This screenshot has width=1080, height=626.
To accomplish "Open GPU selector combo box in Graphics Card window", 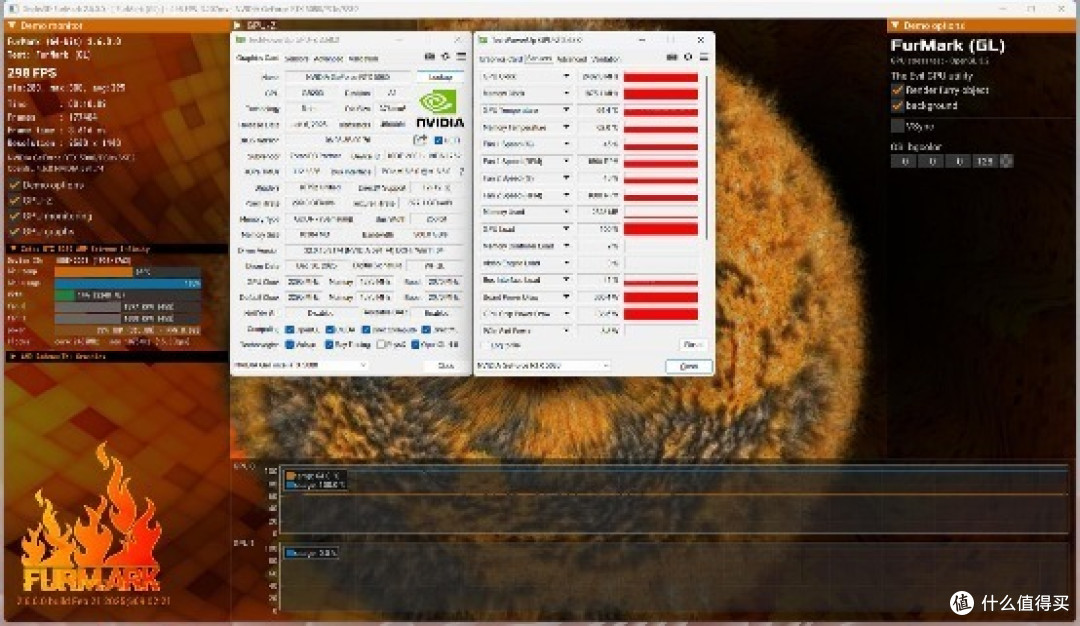I will (301, 365).
